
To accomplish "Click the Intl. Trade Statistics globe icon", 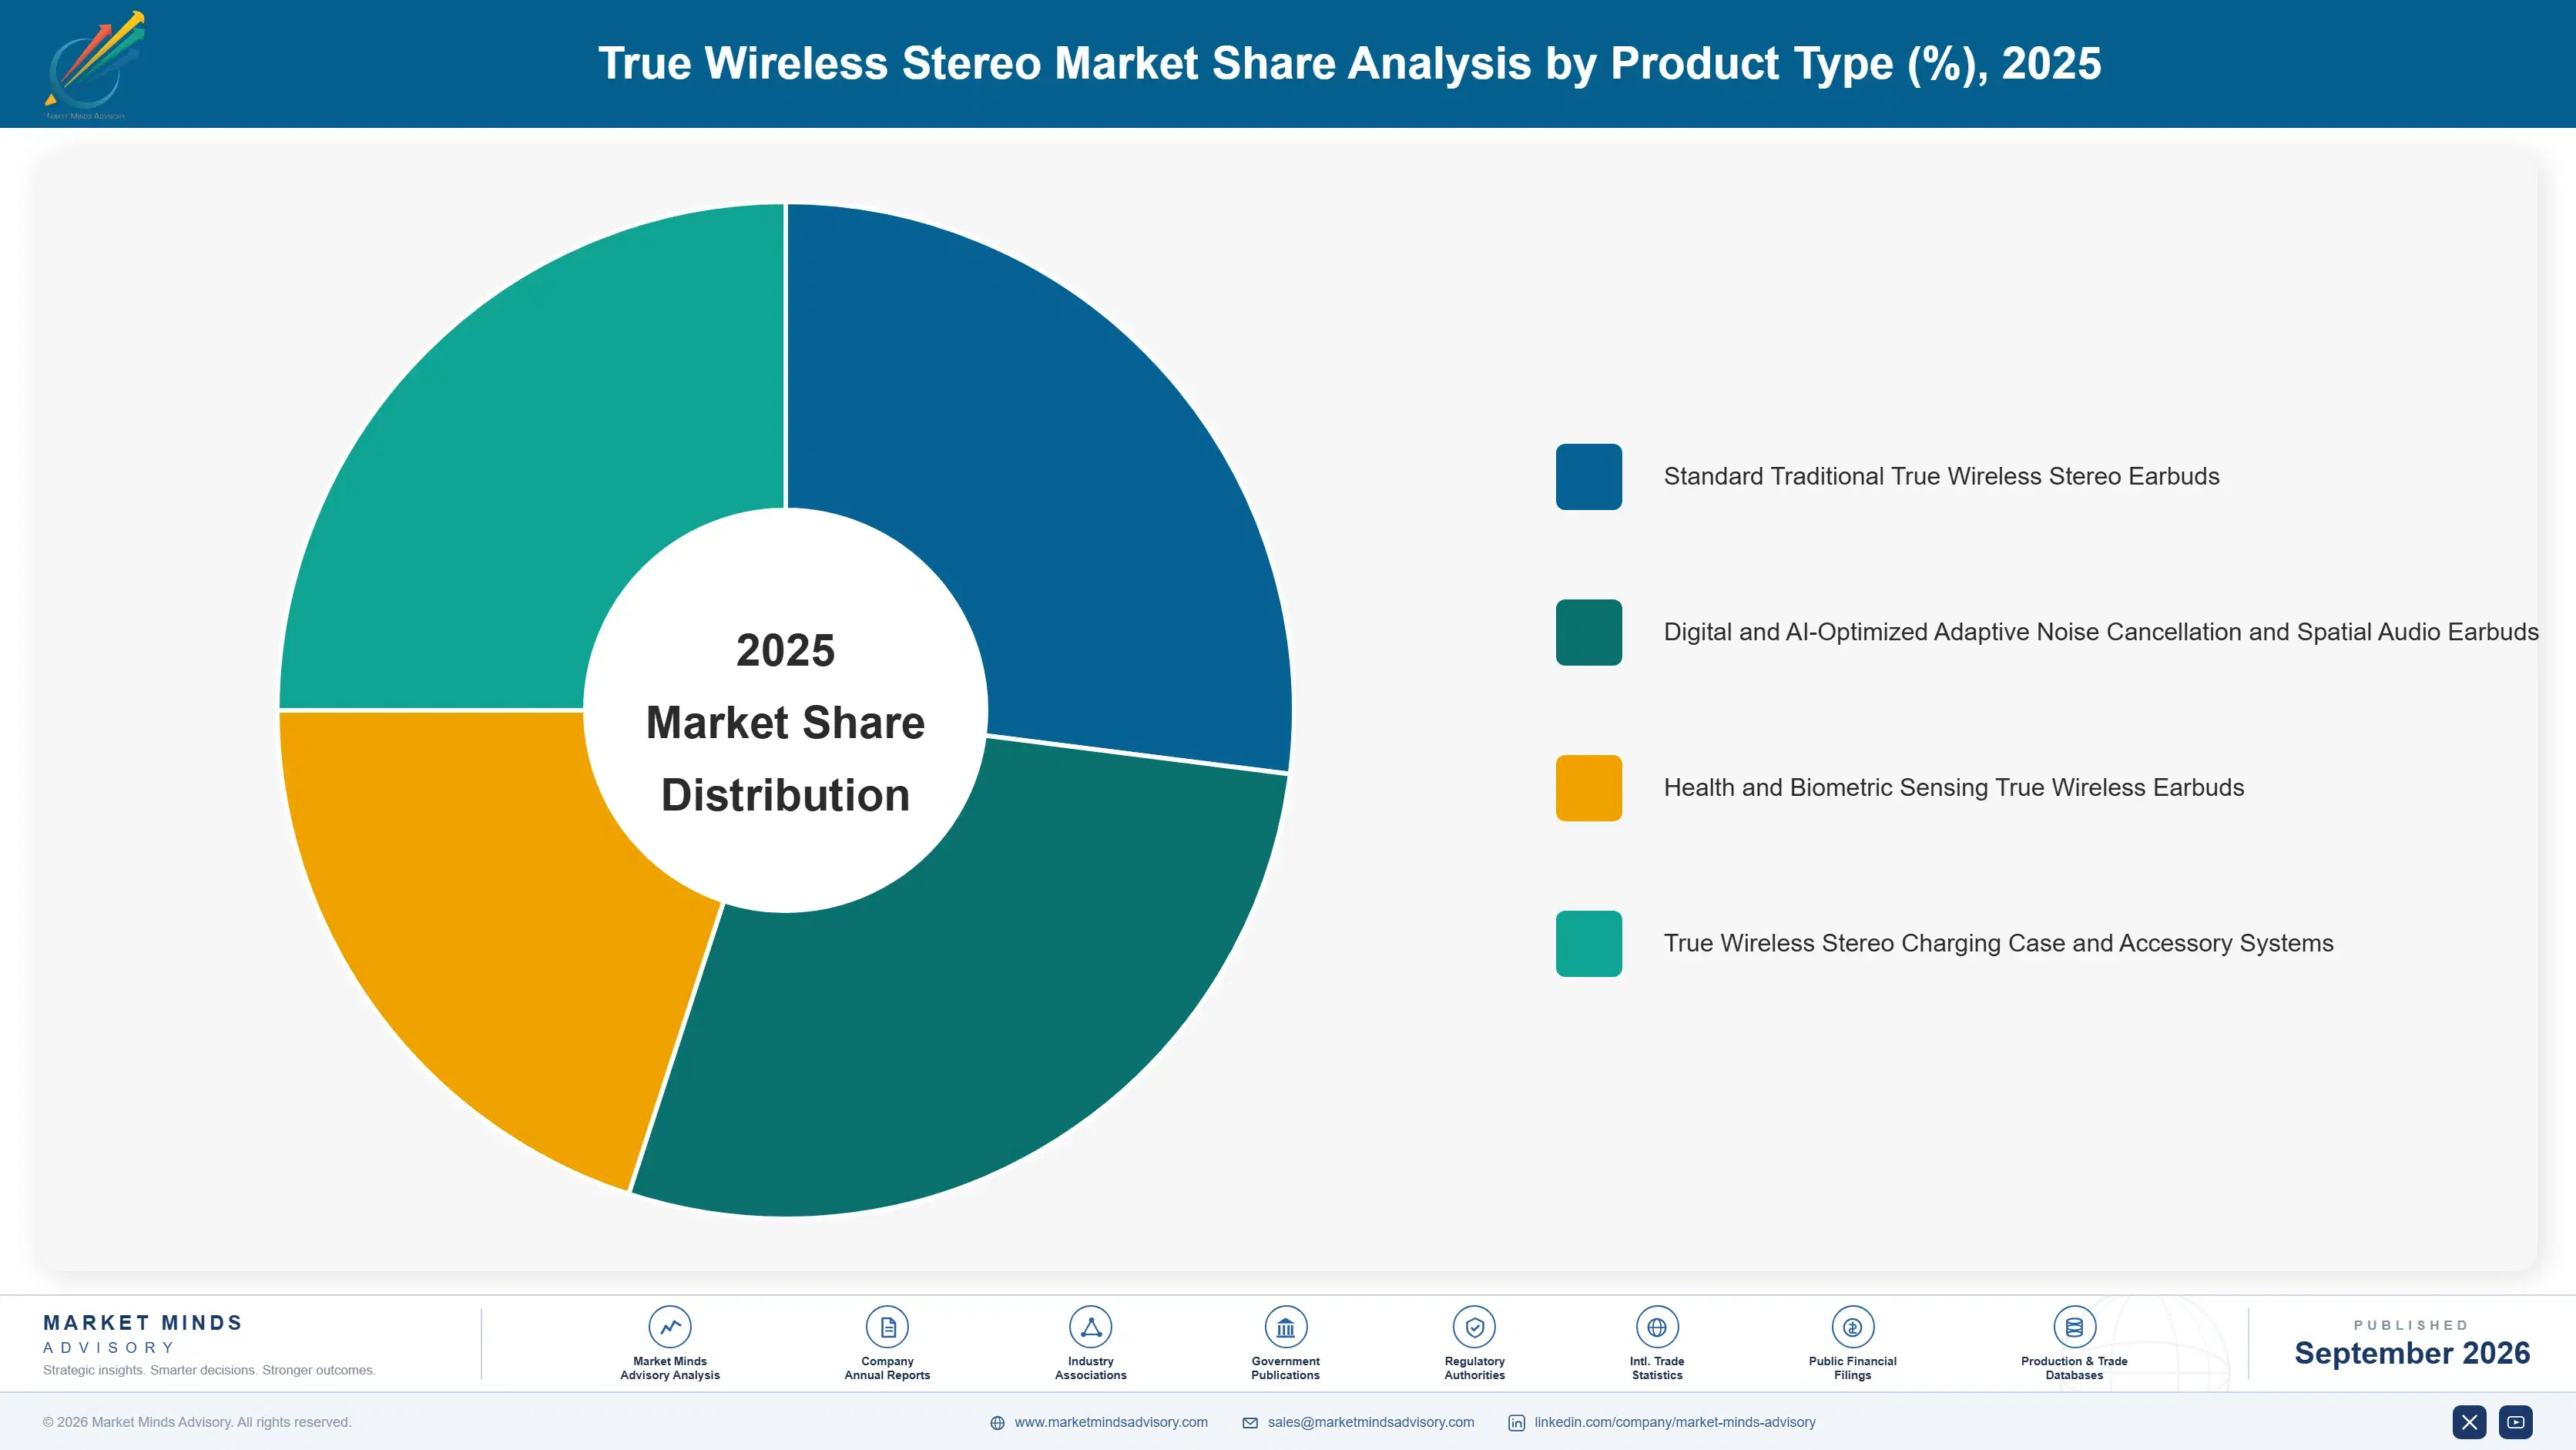I will (1657, 1327).
